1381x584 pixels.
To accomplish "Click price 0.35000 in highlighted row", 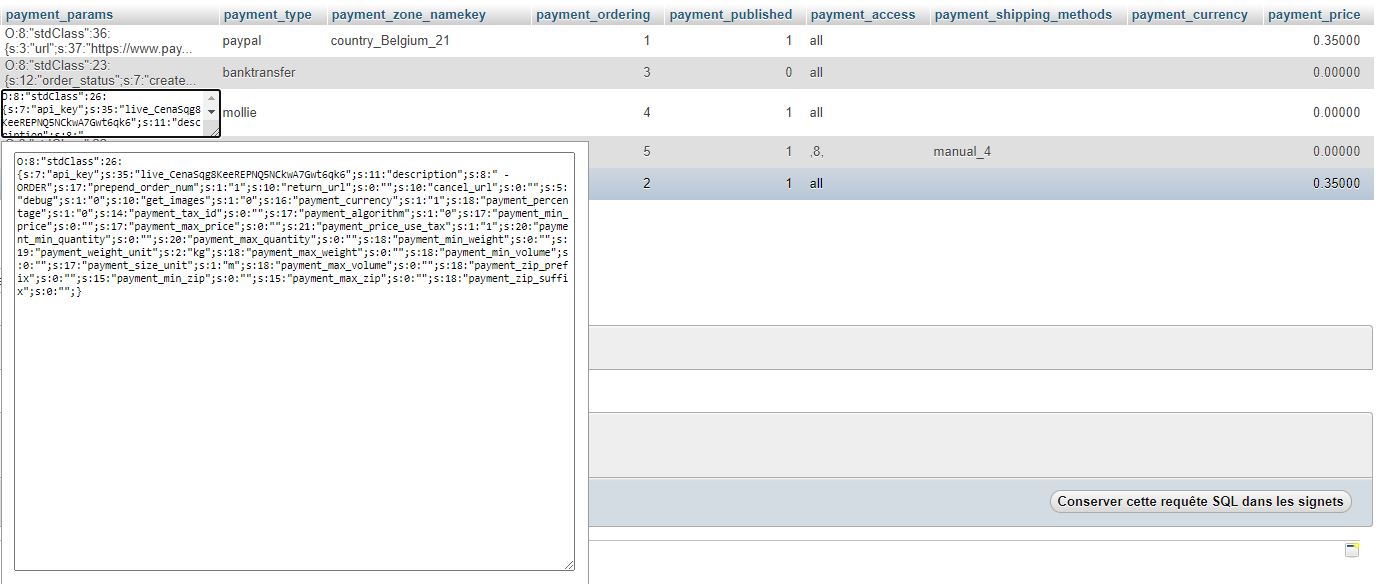I will [1336, 184].
